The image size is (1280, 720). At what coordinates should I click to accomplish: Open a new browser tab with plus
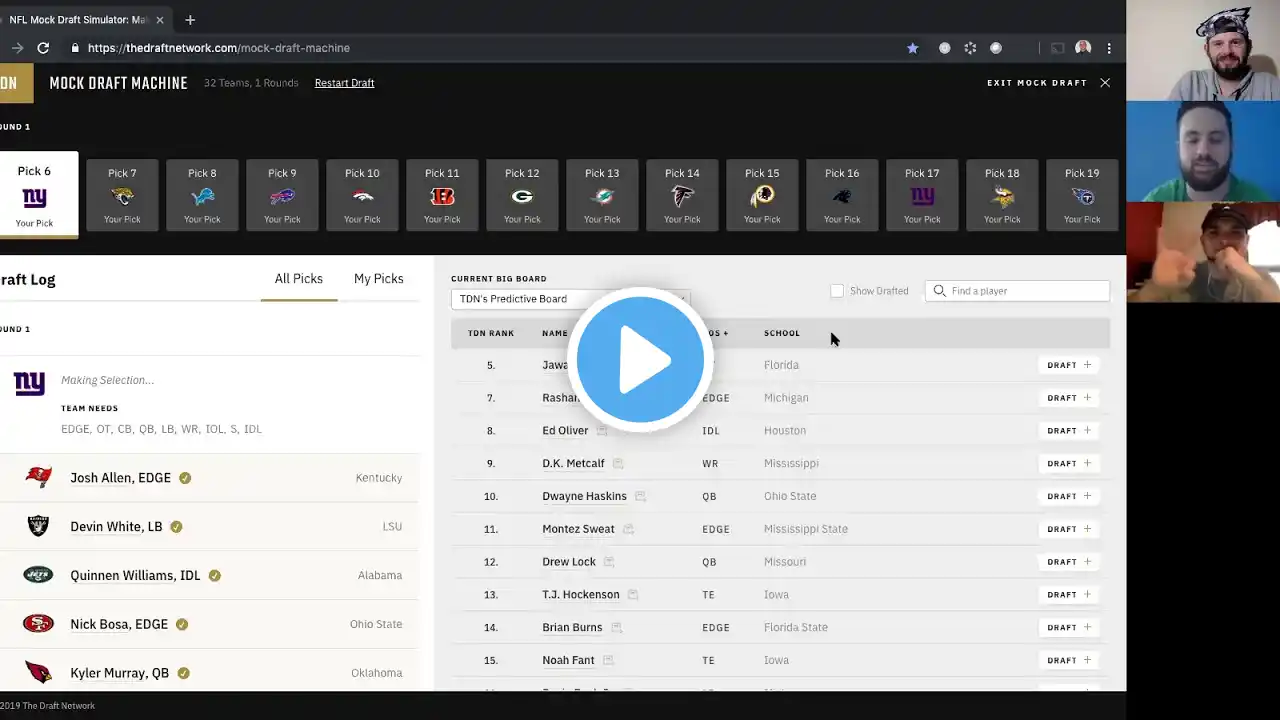[190, 20]
